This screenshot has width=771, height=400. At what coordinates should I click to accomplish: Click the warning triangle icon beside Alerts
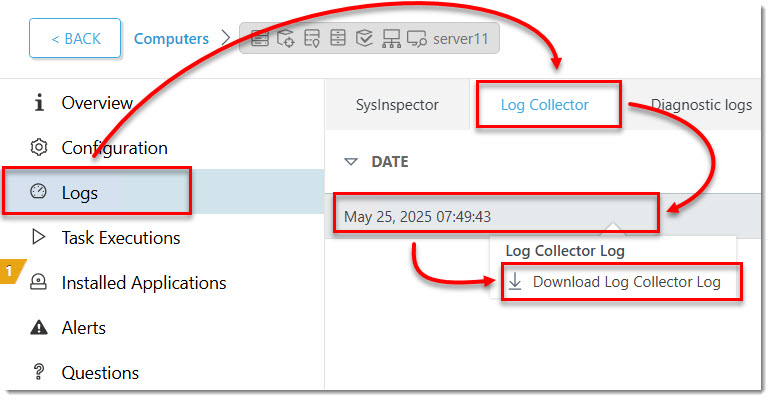click(39, 327)
